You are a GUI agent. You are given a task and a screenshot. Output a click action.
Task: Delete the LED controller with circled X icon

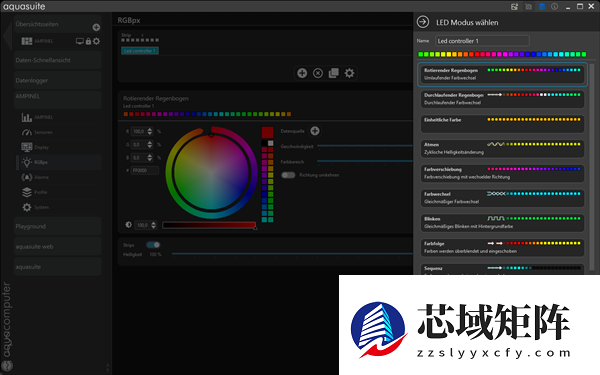318,73
